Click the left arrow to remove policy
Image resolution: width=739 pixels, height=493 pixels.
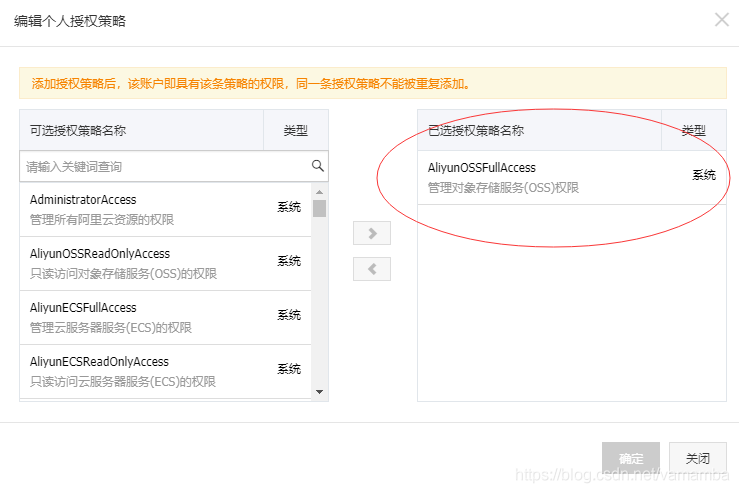click(x=372, y=269)
